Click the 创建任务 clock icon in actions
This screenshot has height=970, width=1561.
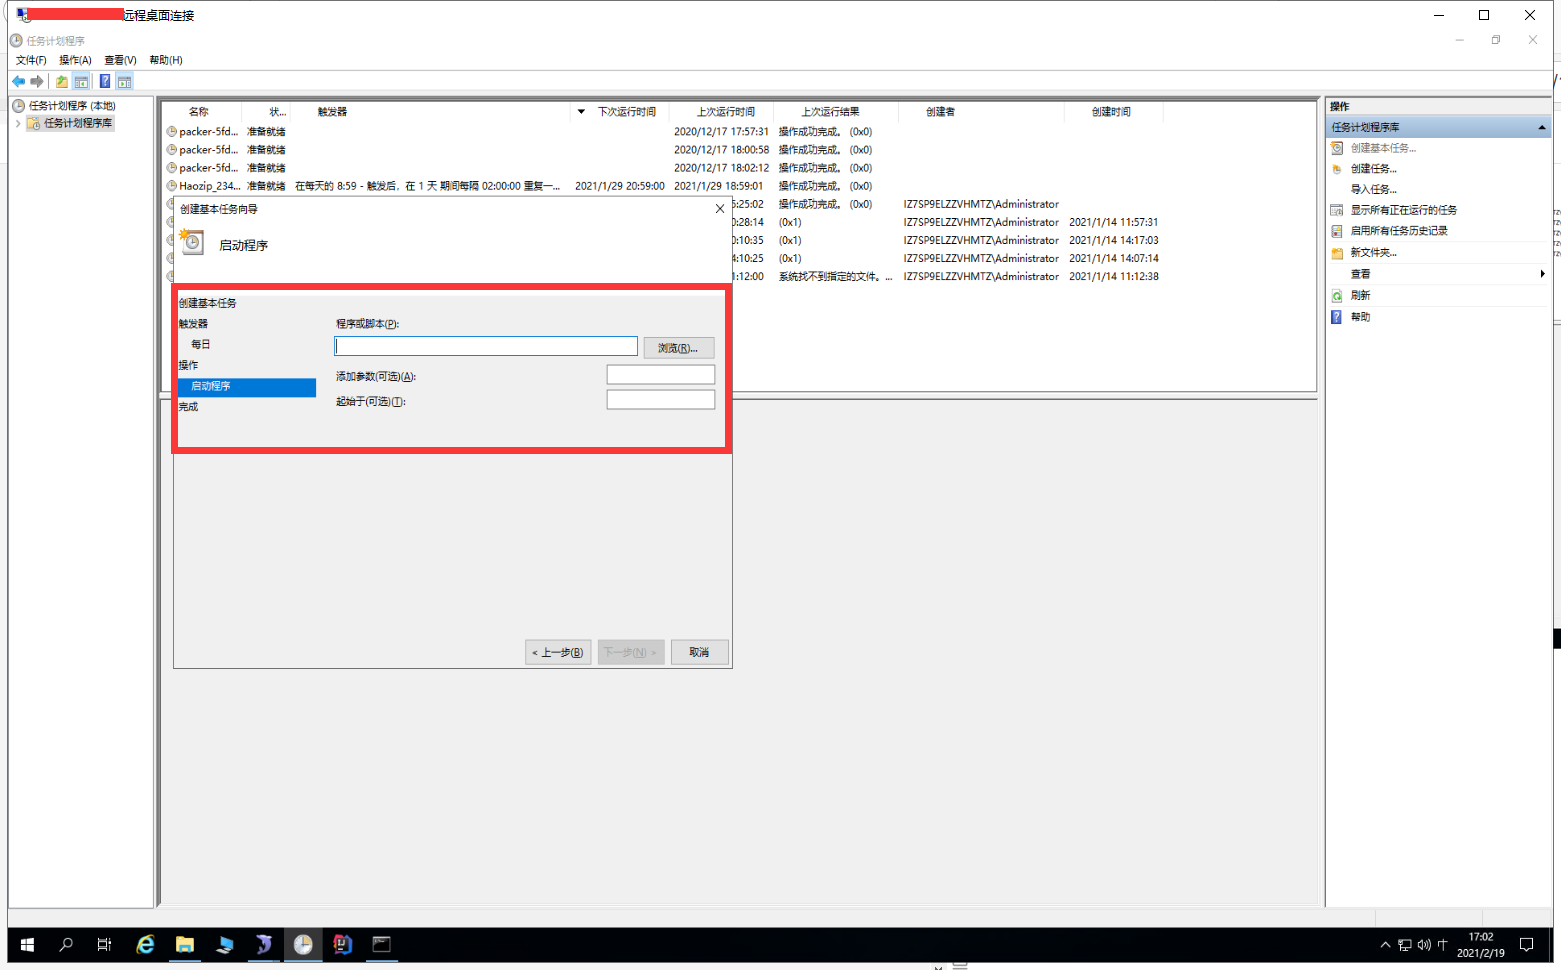coord(1337,169)
